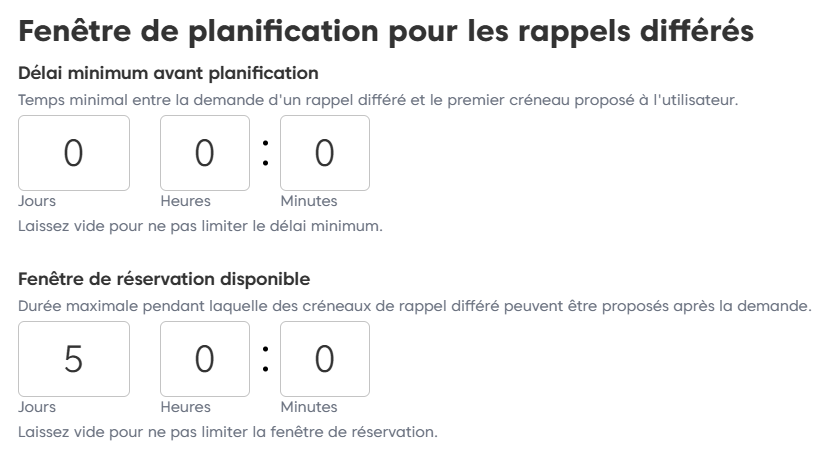
Task: Click the page title about rappels différés
Action: pyautogui.click(x=385, y=30)
